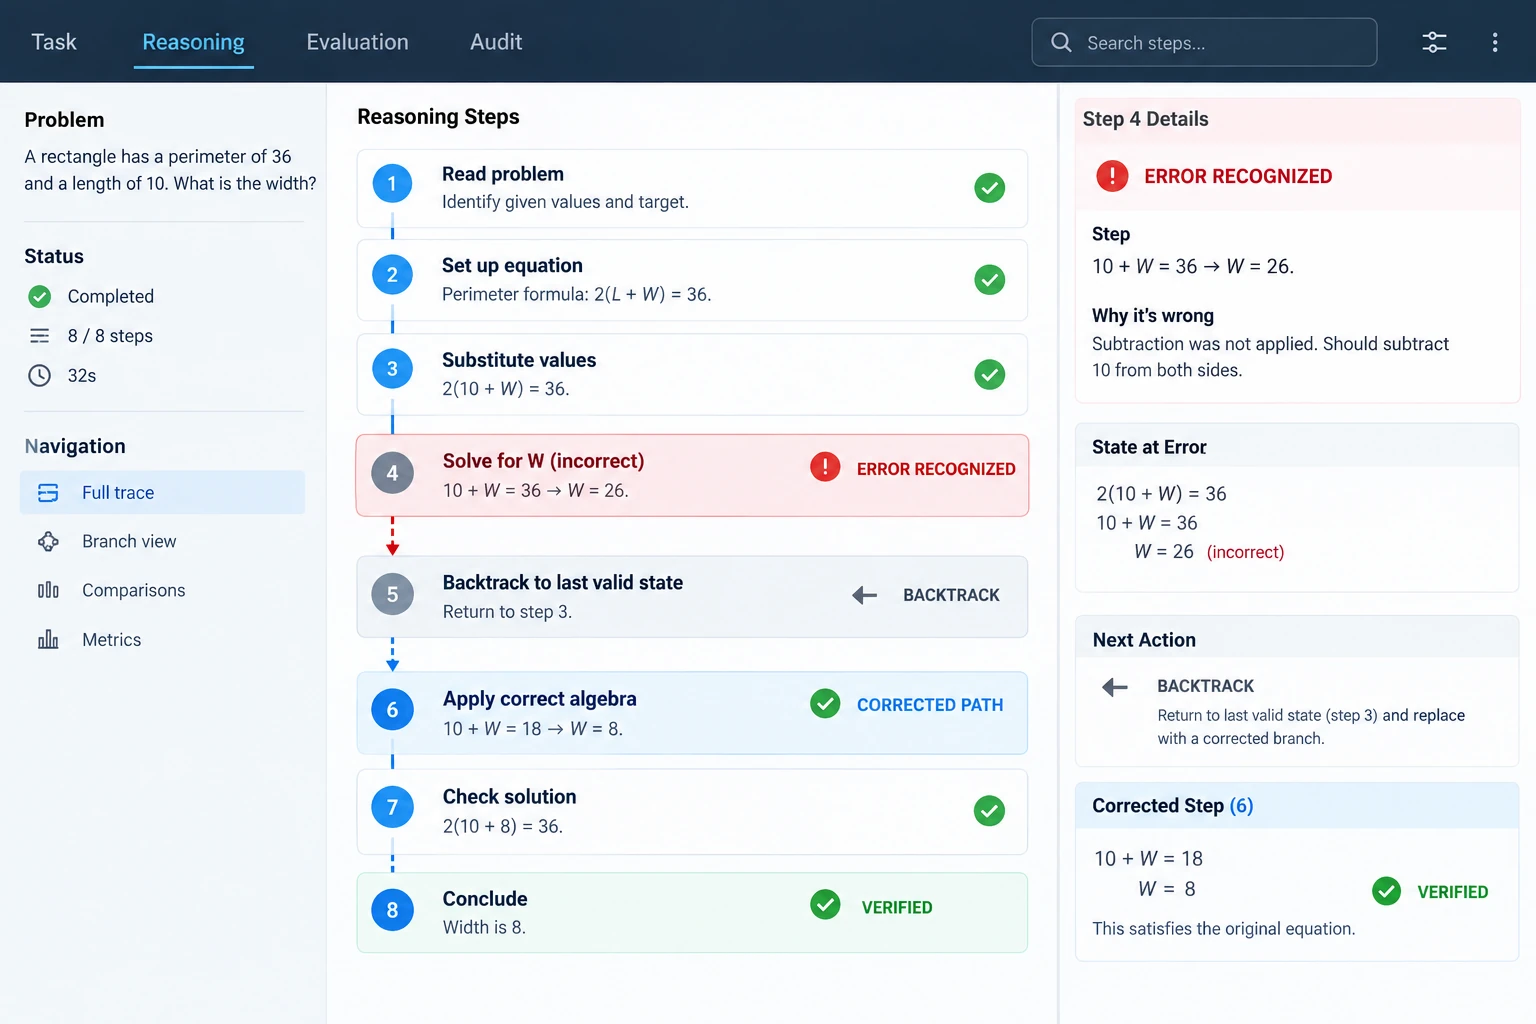This screenshot has height=1024, width=1536.
Task: Expand step 6 Apply correct algebra
Action: click(x=692, y=713)
